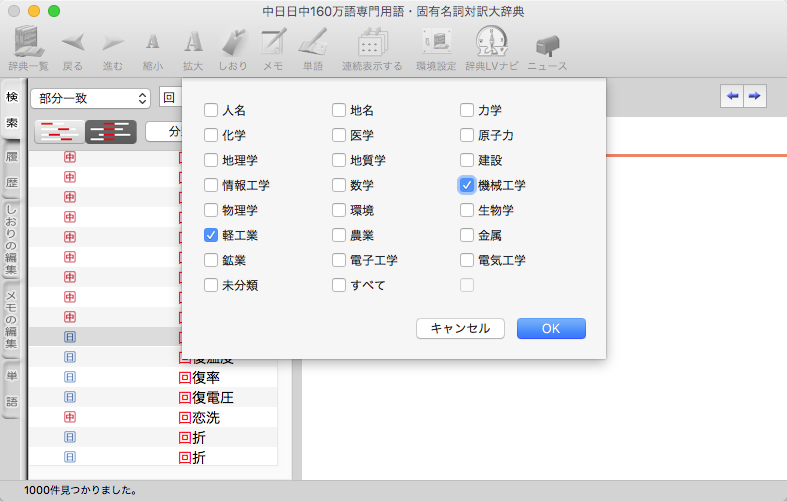The height and width of the screenshot is (501, 787).
Task: Confirm the category selection with OK
Action: point(551,329)
